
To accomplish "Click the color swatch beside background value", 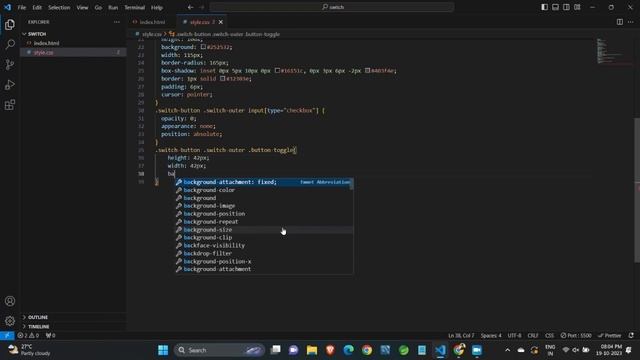I will (203, 47).
